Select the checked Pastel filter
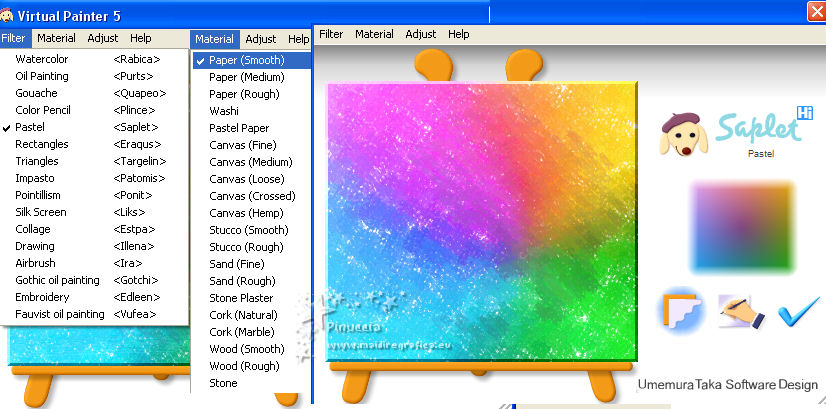The image size is (826, 409). (x=94, y=127)
